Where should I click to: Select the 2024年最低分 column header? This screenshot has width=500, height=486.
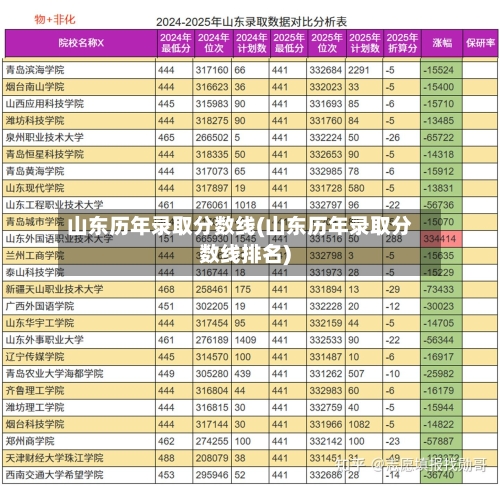coord(175,43)
